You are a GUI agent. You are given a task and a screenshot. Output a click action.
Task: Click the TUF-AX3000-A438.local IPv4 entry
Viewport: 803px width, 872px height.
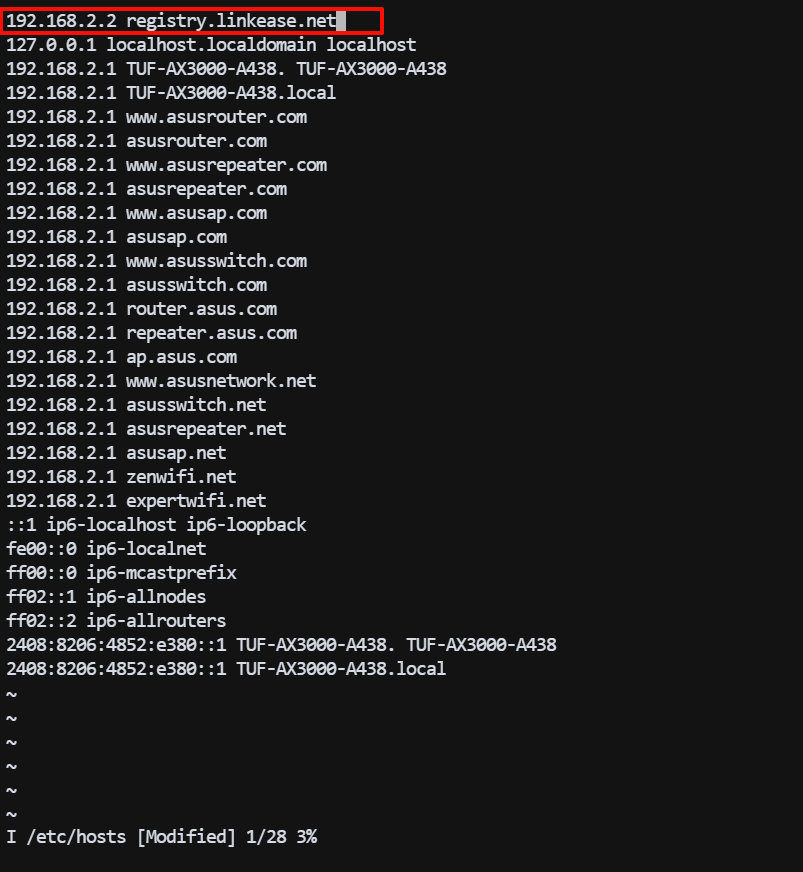[x=170, y=93]
